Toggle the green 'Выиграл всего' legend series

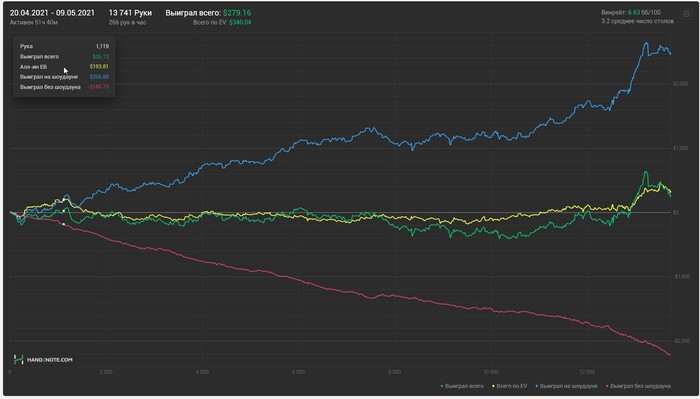point(462,386)
